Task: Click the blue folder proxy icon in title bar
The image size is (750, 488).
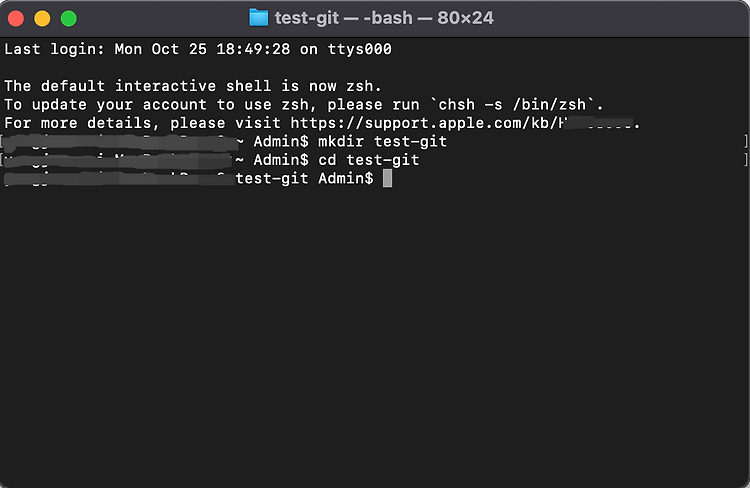Action: 259,18
